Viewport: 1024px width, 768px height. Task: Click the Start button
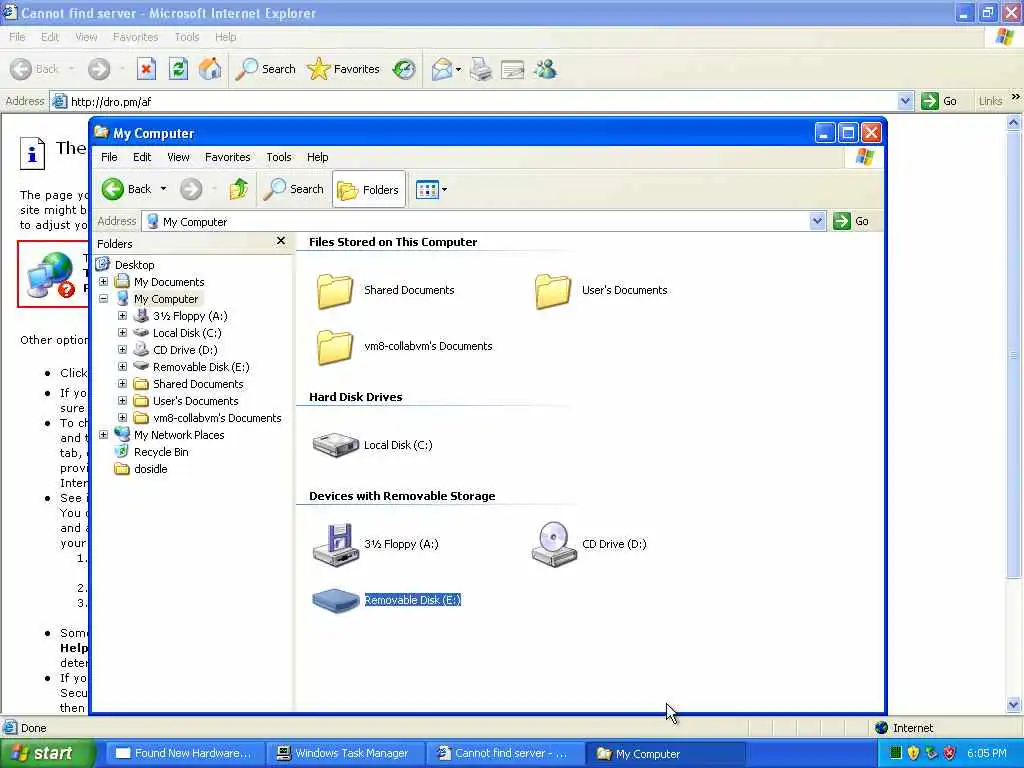[48, 754]
